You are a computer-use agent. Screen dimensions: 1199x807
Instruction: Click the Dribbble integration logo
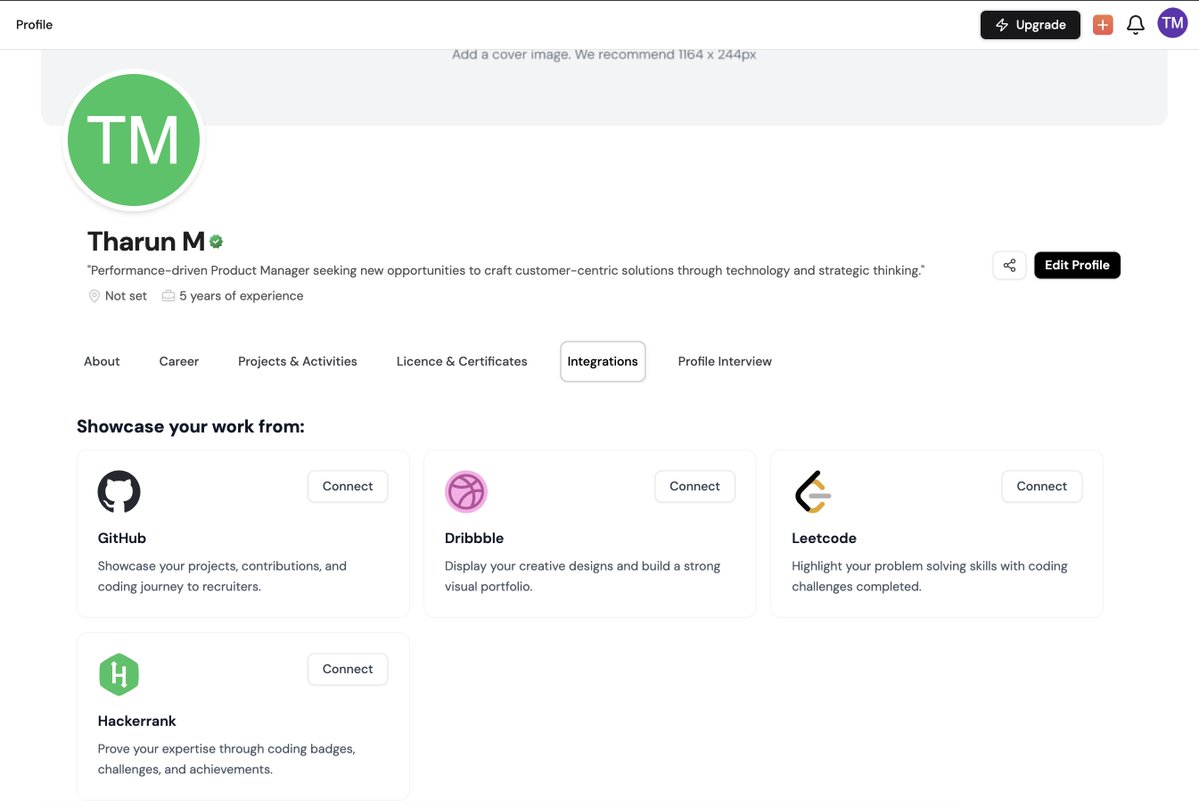(x=466, y=491)
